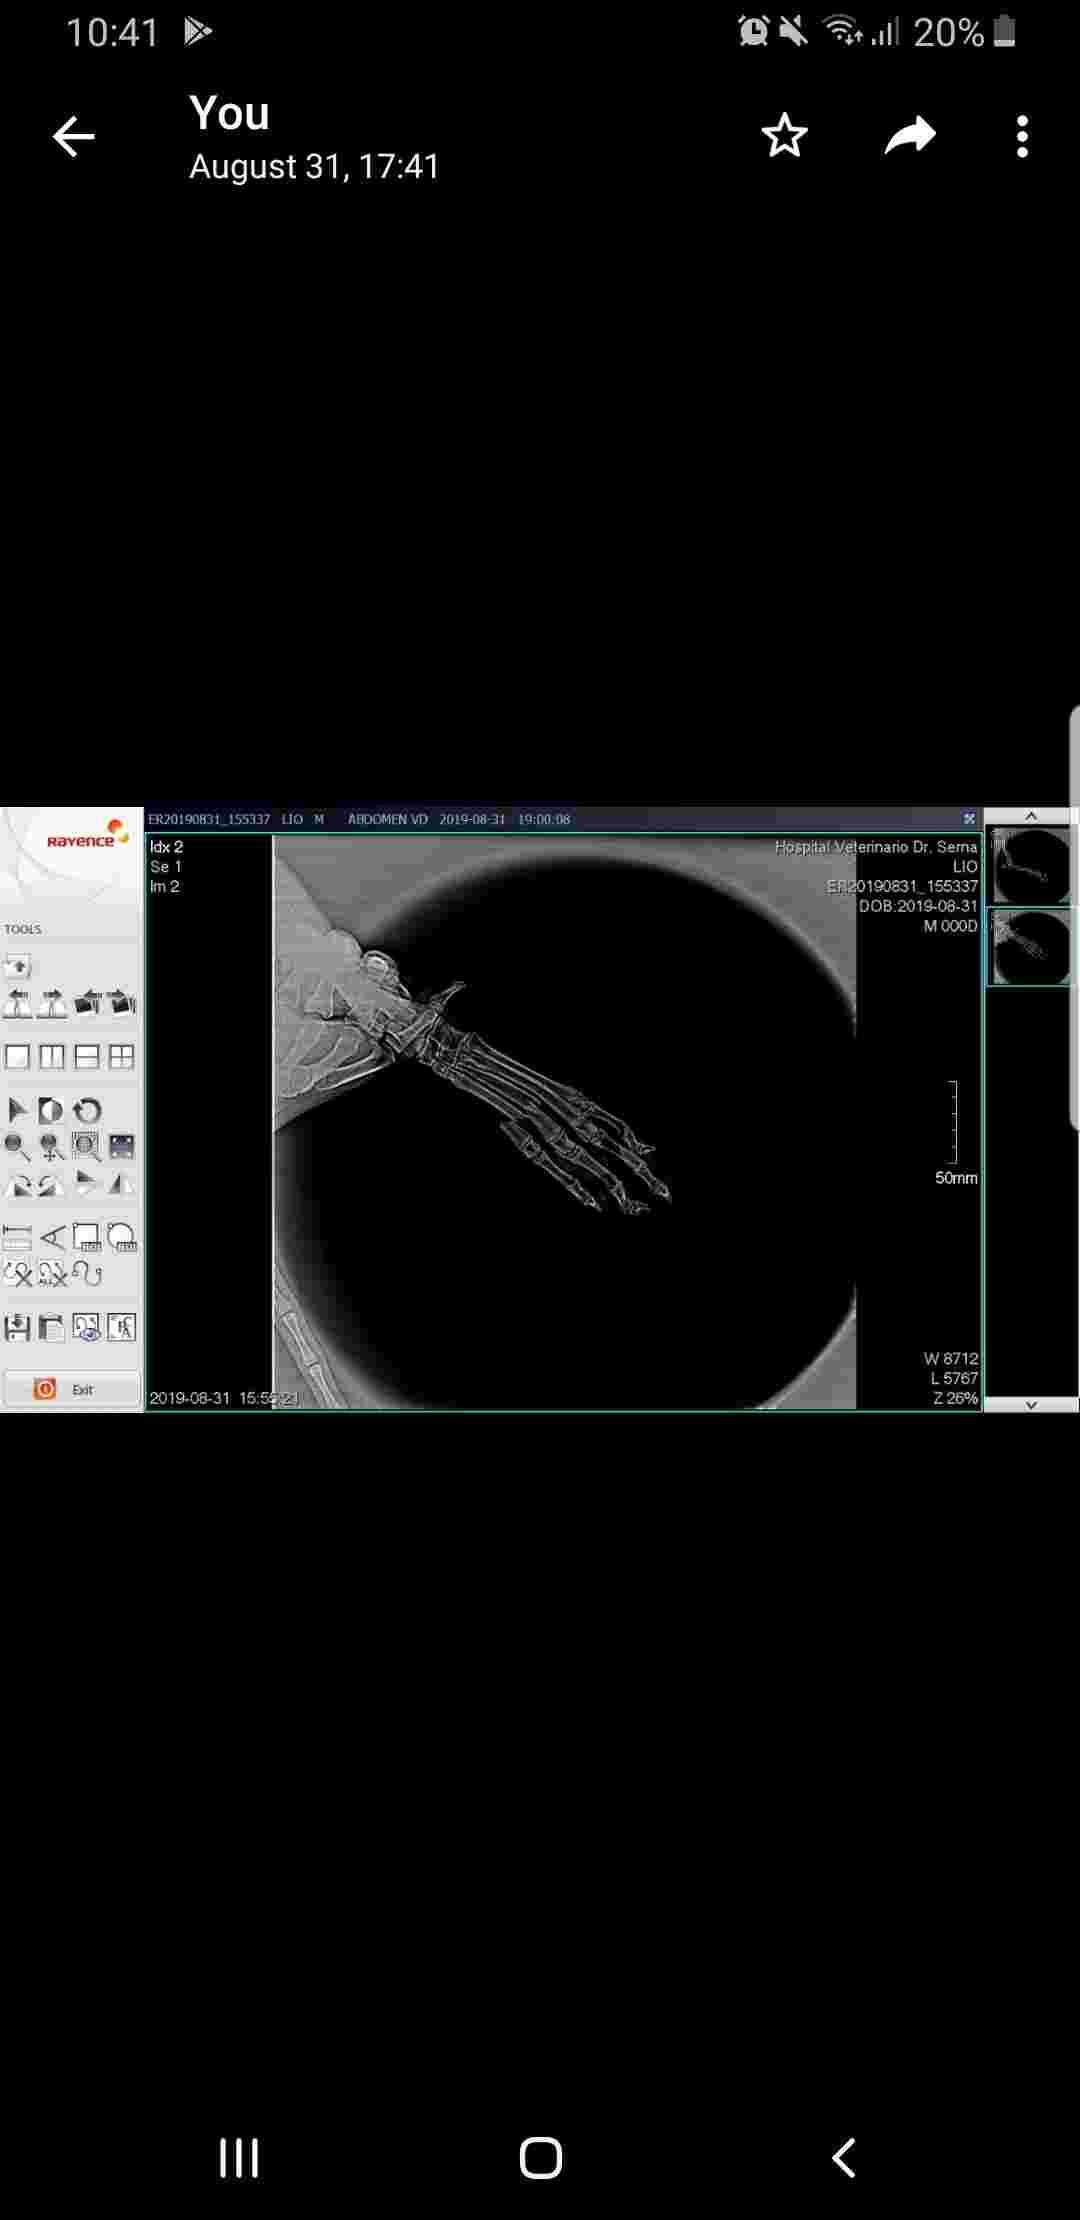This screenshot has height=2220, width=1080.
Task: Toggle the invert contrast half-circle tool
Action: pyautogui.click(x=51, y=1110)
